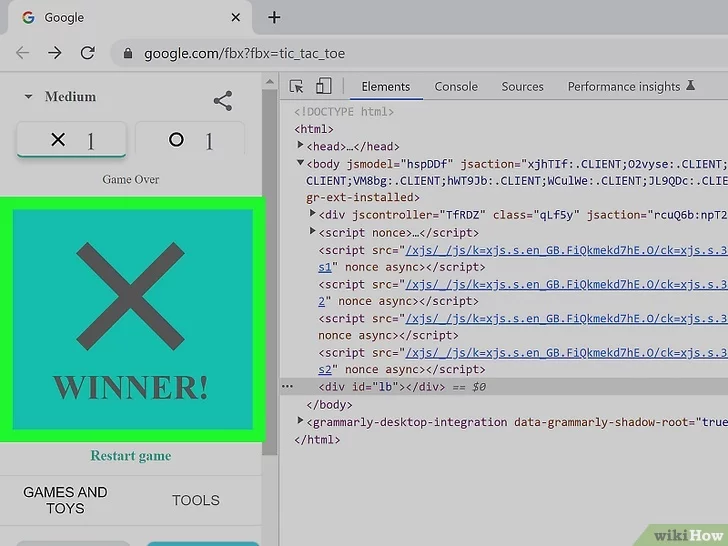The height and width of the screenshot is (546, 728).
Task: Select the </html> closing tag row
Action: (317, 439)
